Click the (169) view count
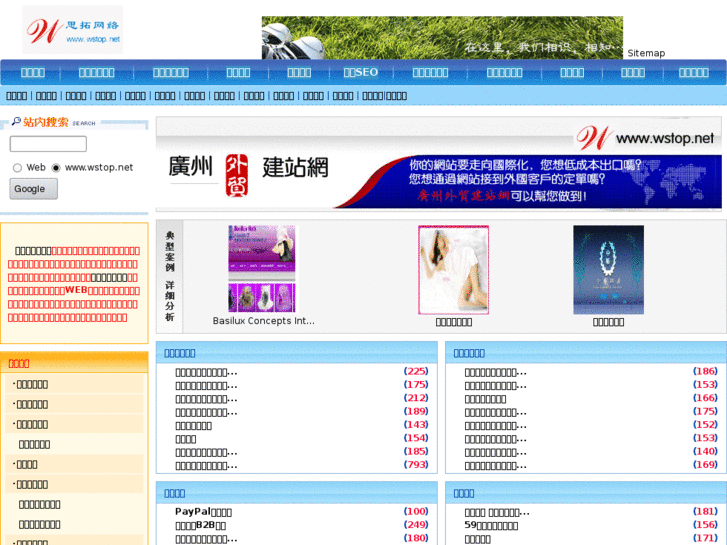The width and height of the screenshot is (727, 545). pyautogui.click(x=705, y=465)
